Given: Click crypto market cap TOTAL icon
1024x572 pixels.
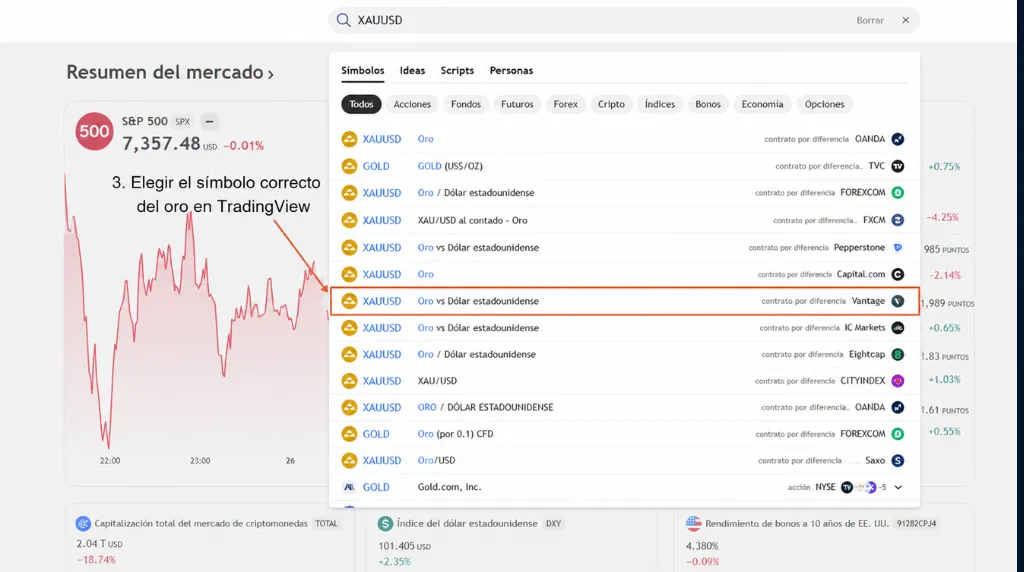Looking at the screenshot, I should click(x=83, y=524).
